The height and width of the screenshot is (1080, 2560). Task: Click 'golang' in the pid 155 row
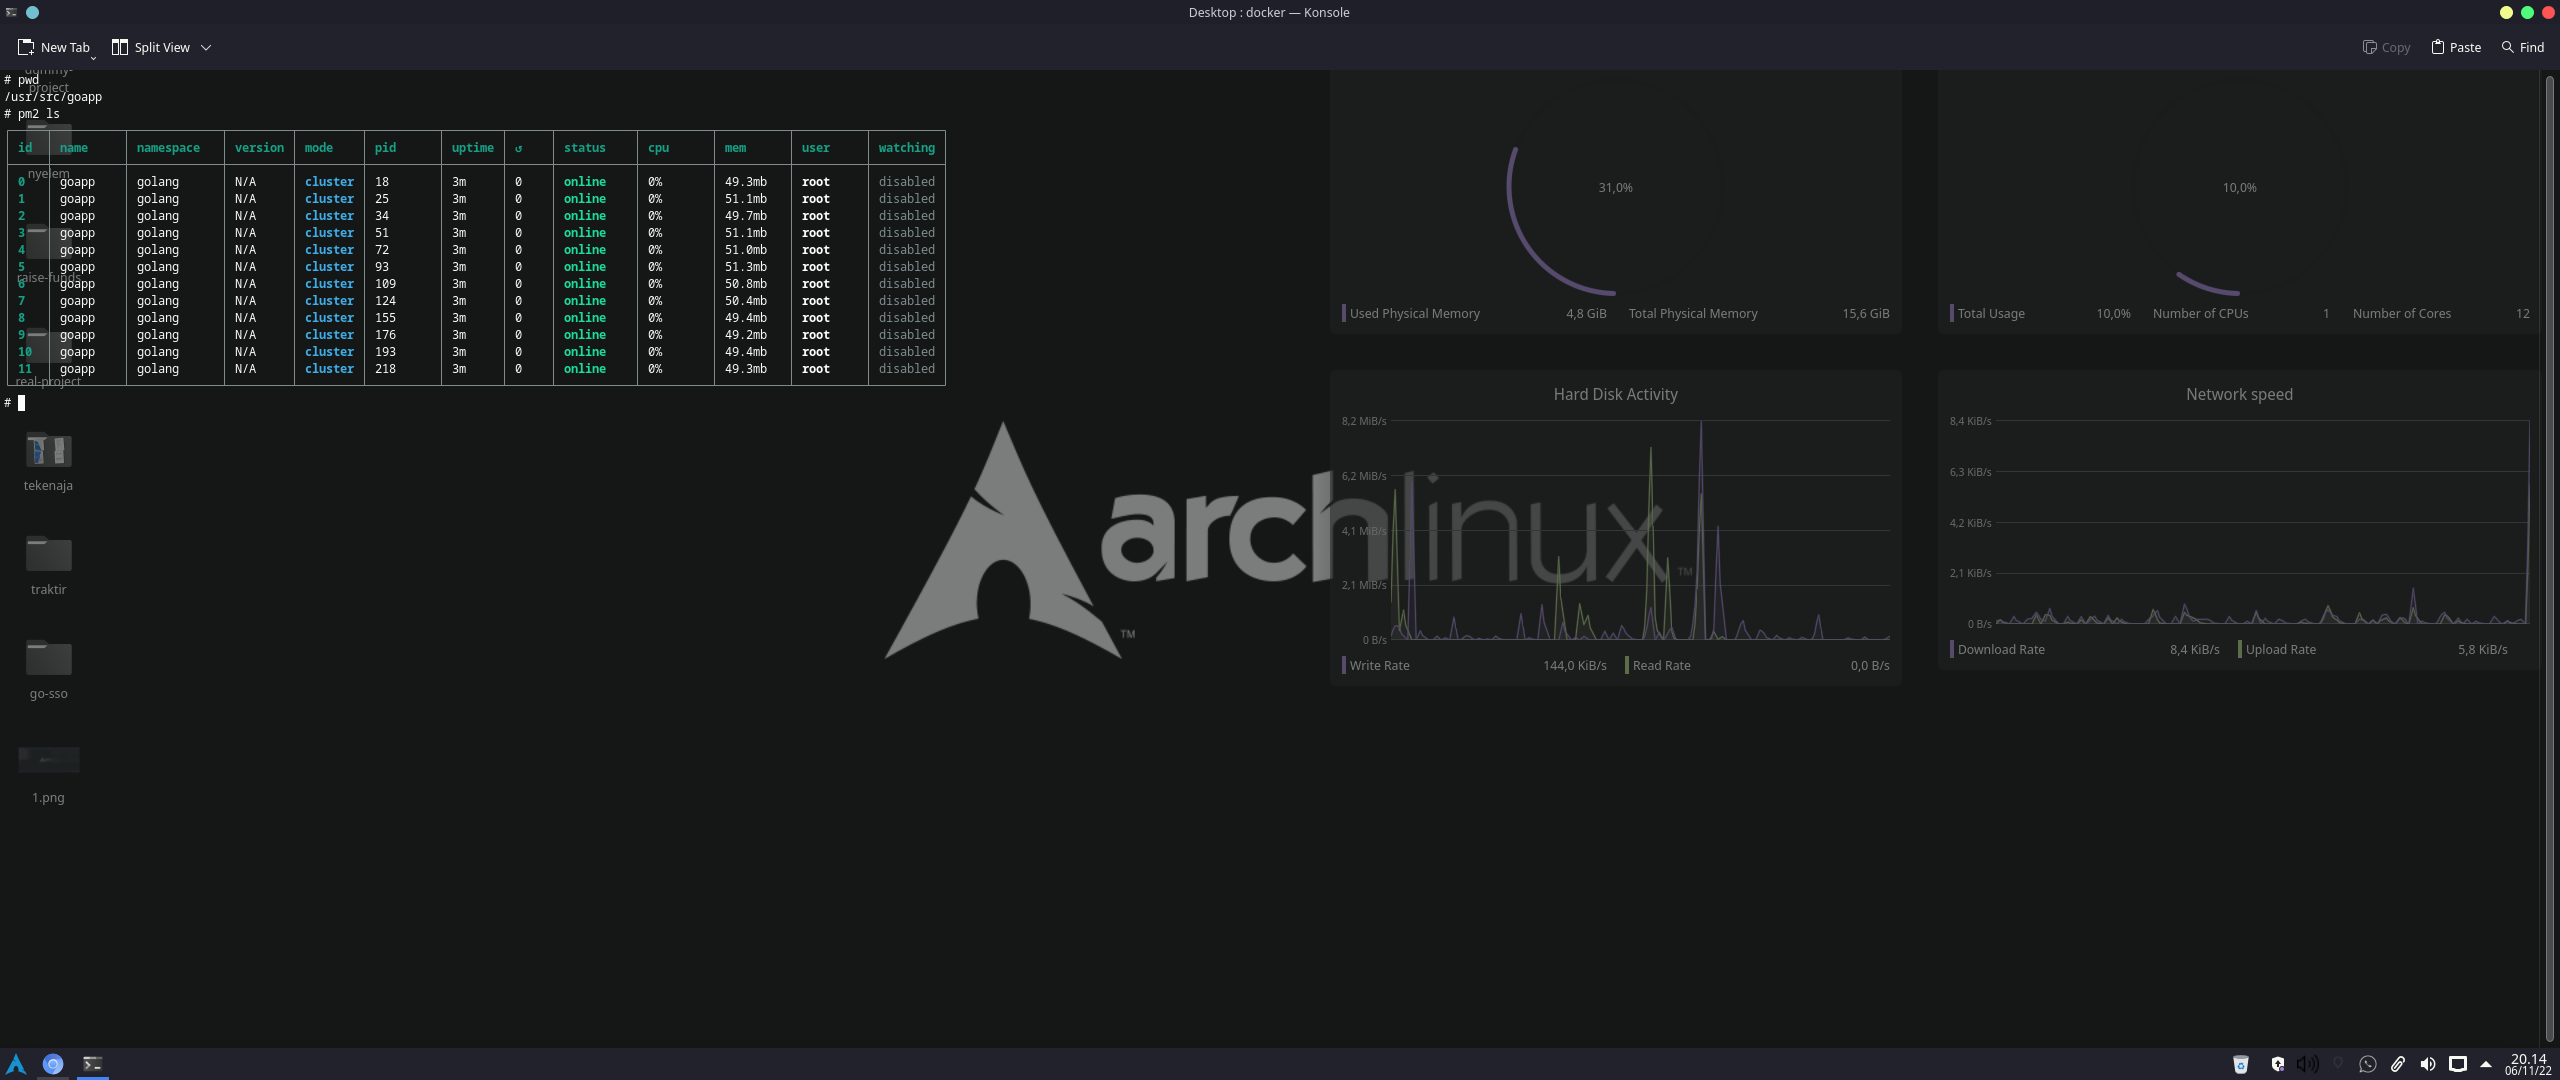[x=158, y=318]
